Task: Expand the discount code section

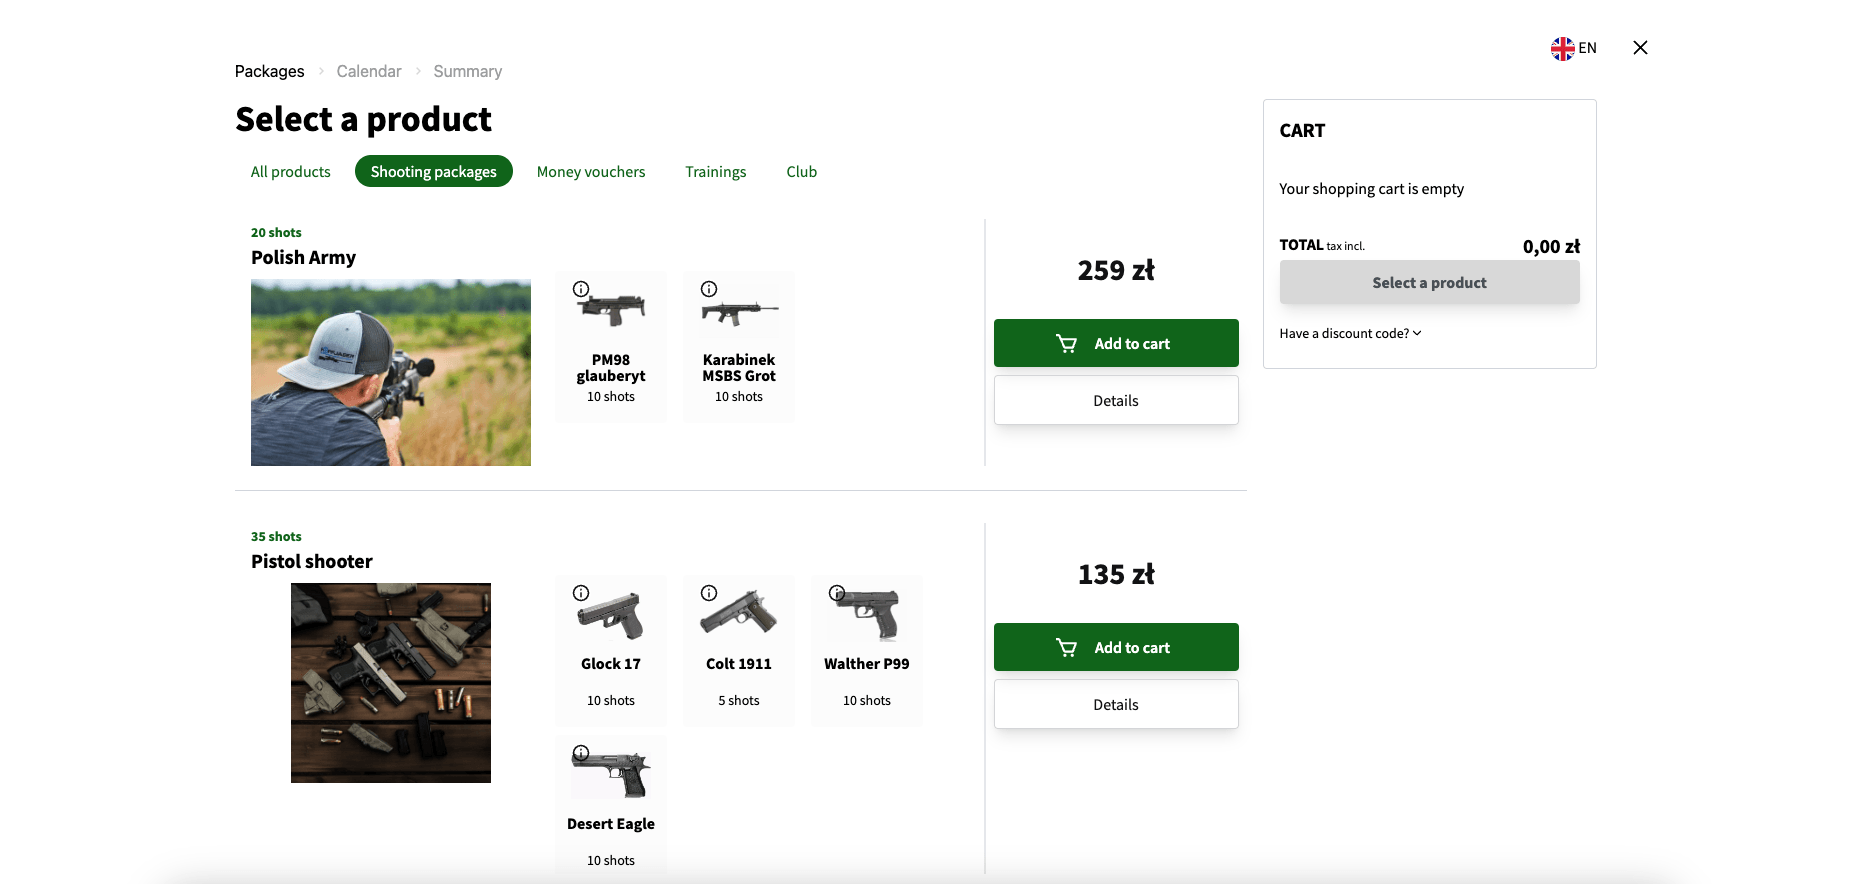Action: click(1350, 334)
